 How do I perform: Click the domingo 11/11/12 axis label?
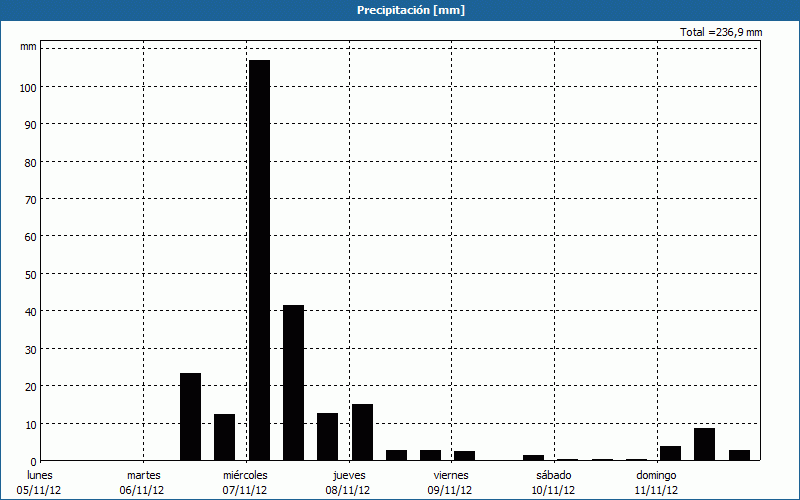coord(657,482)
